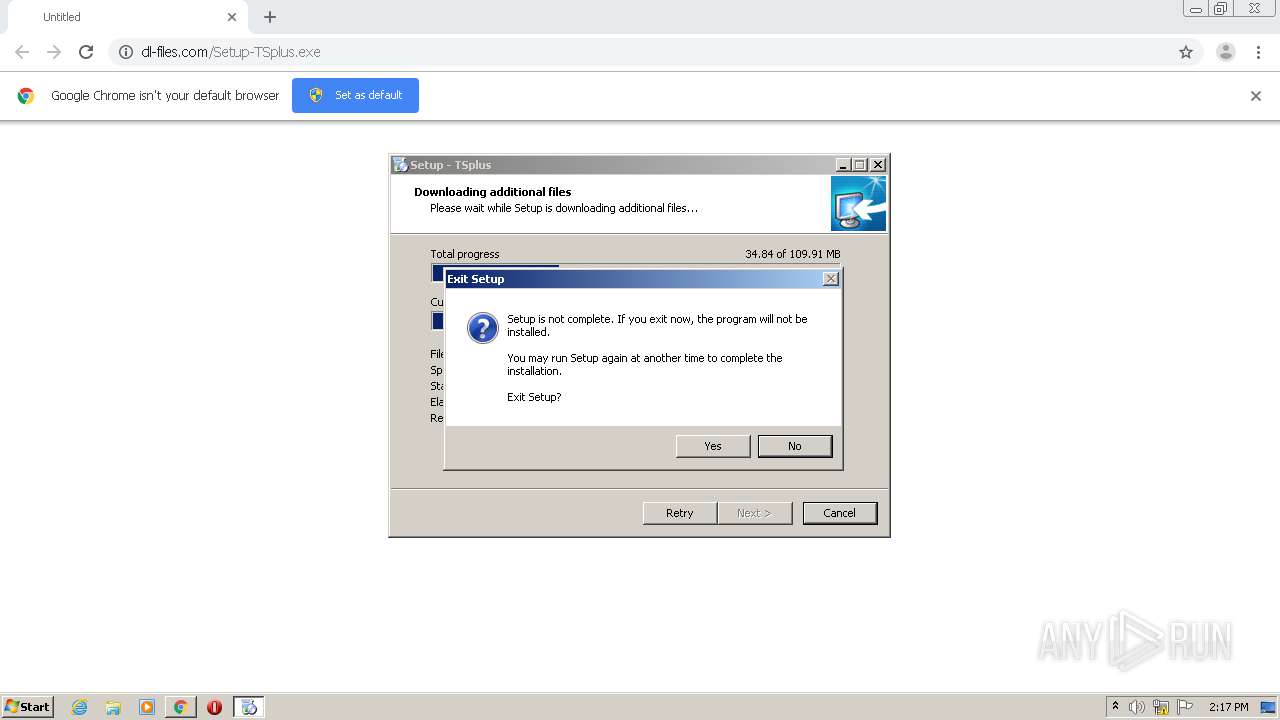Click 'Exit Setup?' question text
Screen dimensions: 1280x720
click(534, 397)
